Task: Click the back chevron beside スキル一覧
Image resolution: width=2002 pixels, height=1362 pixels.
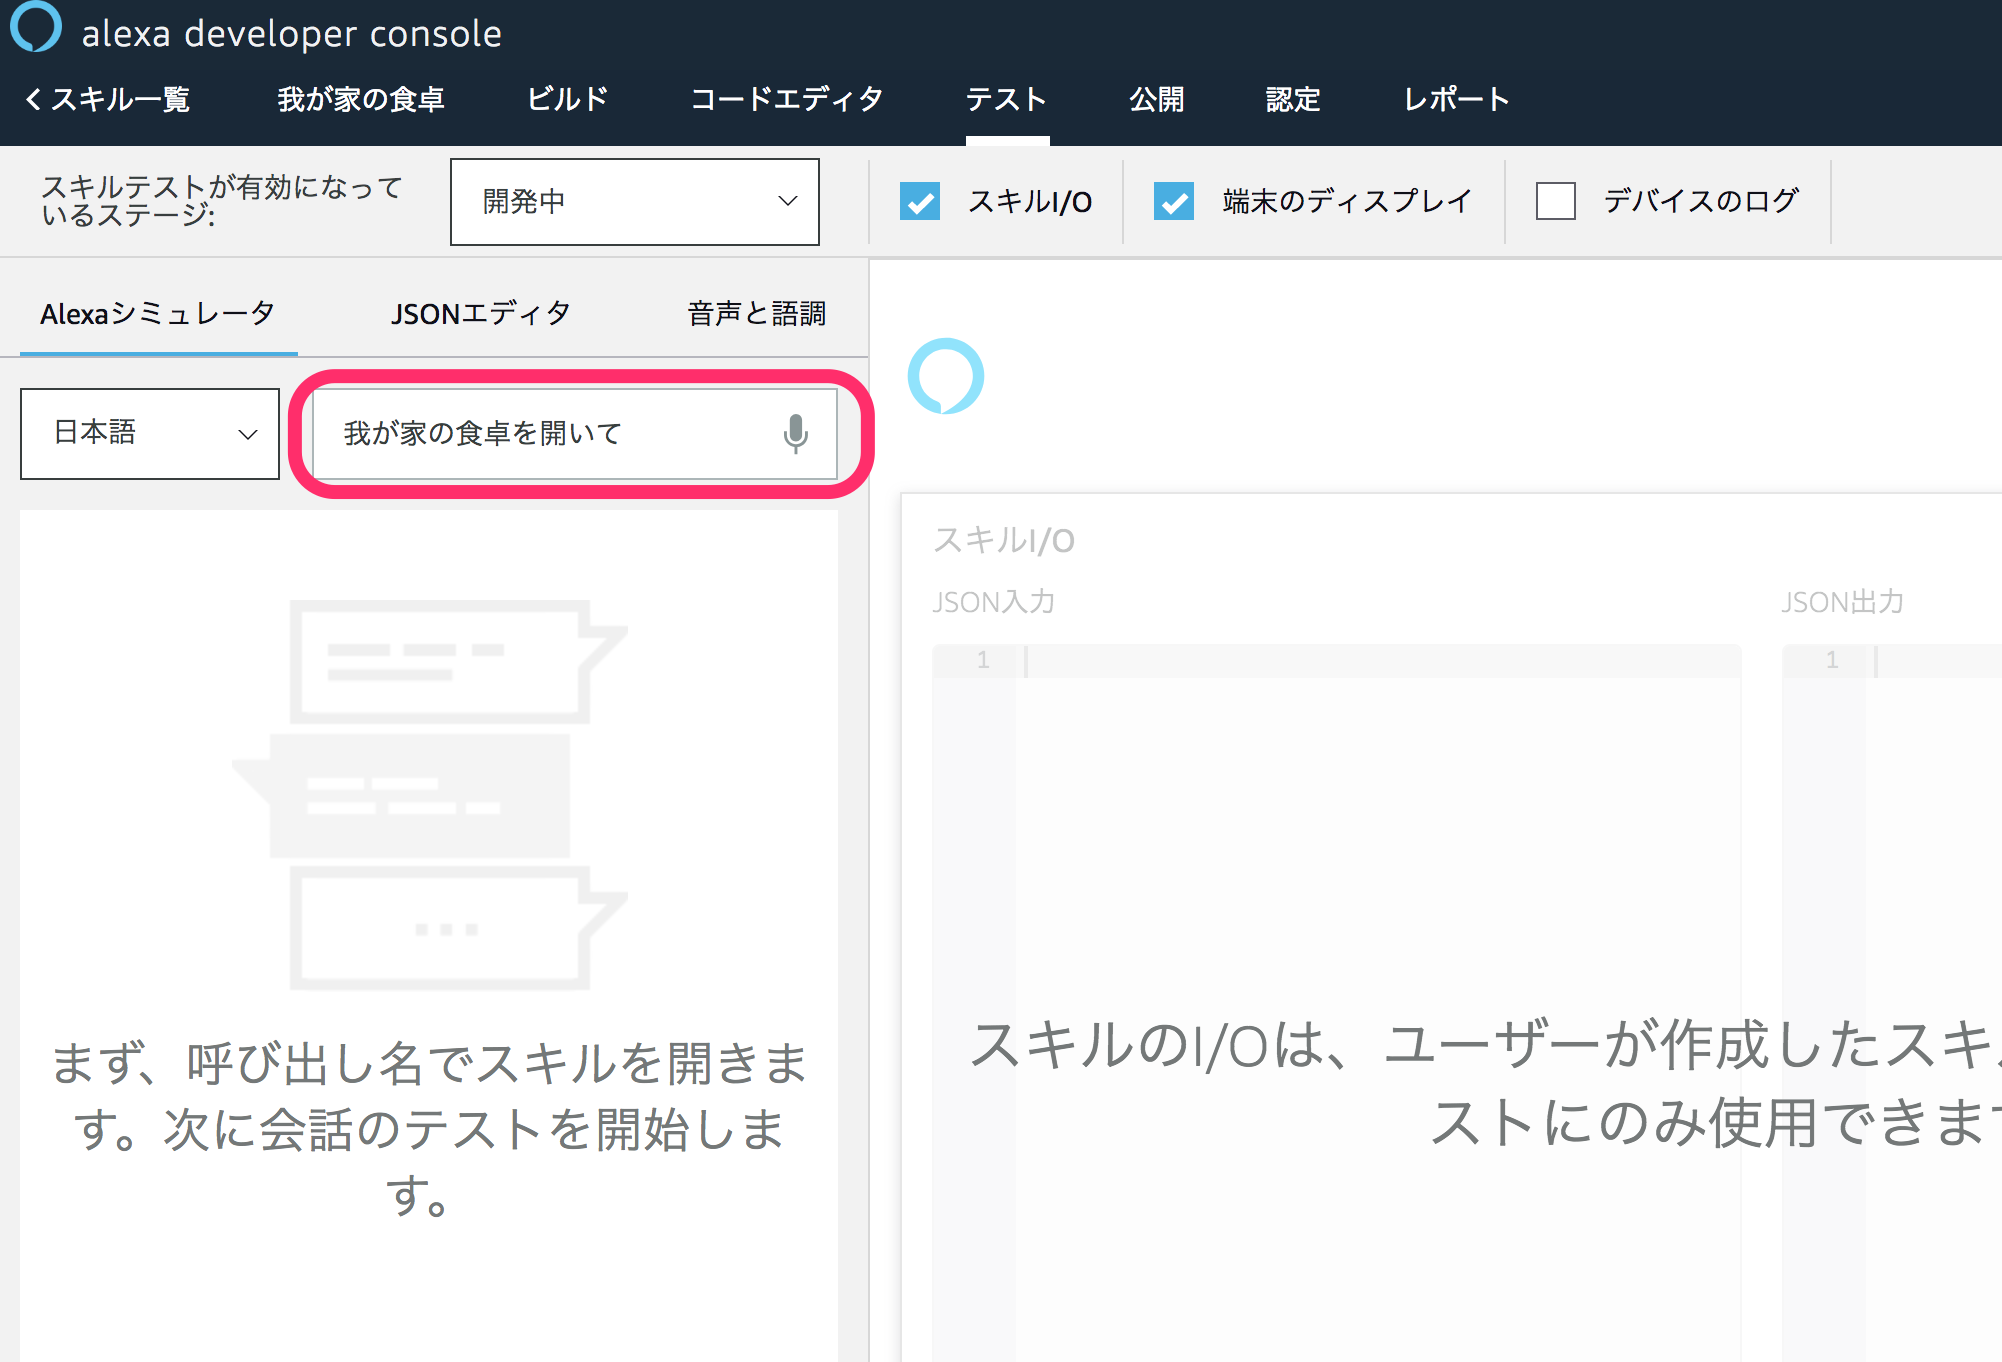Action: coord(33,99)
